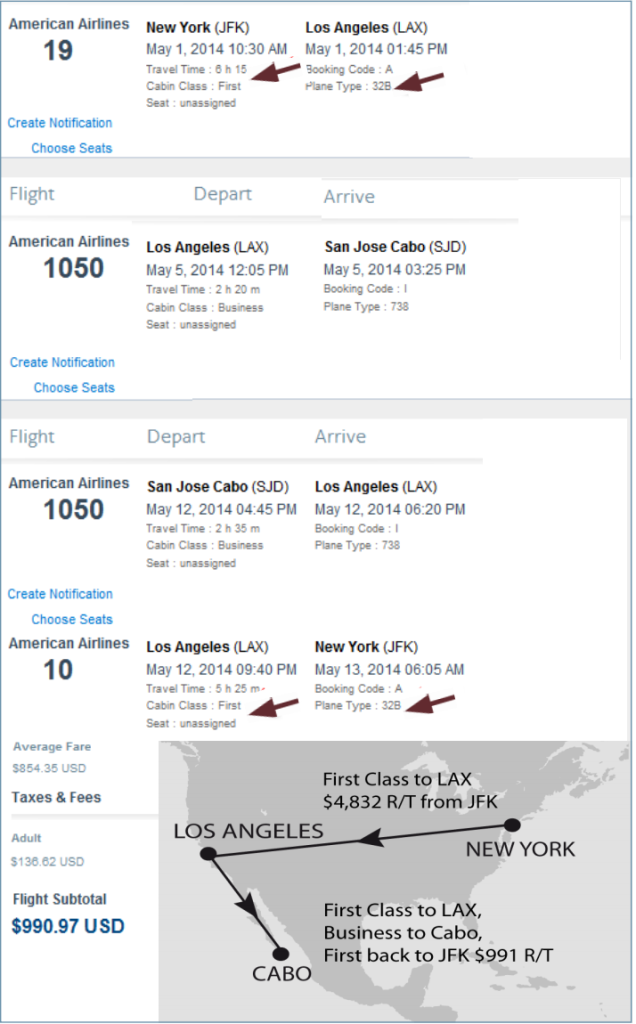Click the New York marker on the map
Viewport: 636px width, 1024px height.
513,826
